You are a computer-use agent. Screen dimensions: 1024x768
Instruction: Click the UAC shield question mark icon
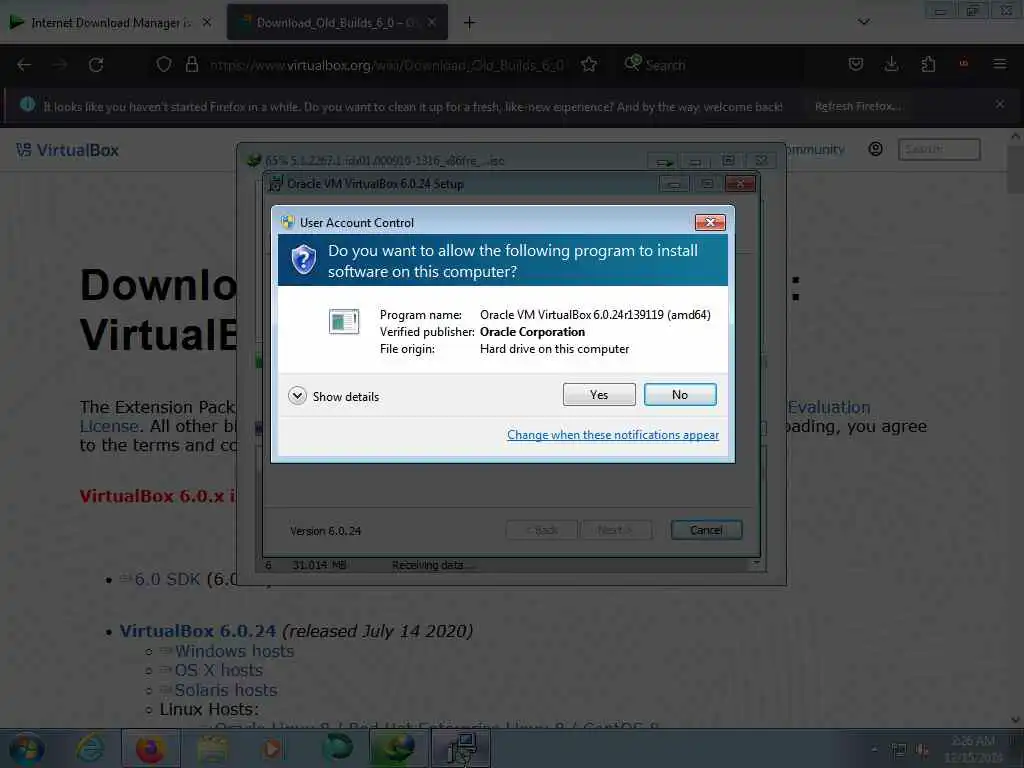click(x=304, y=260)
